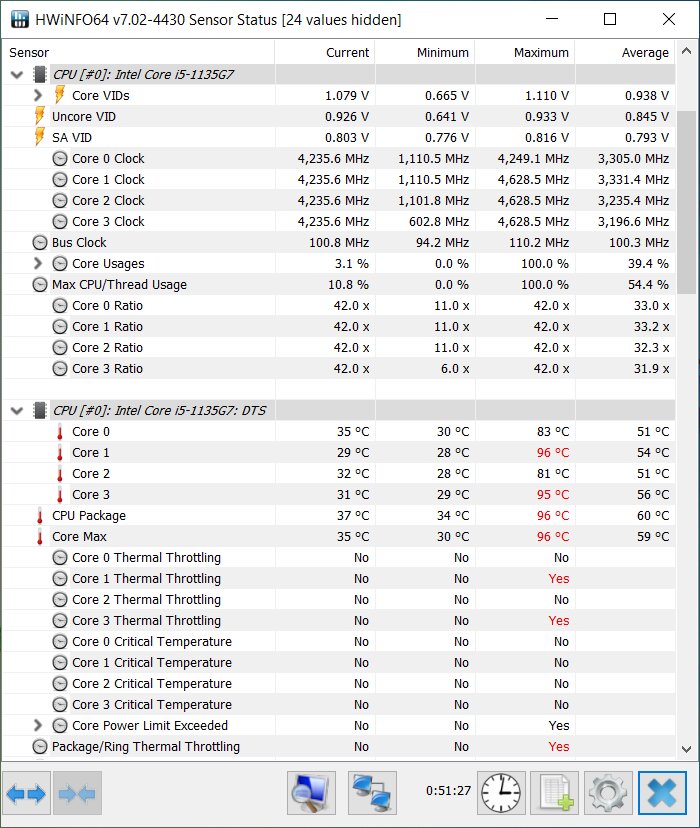
Task: Close sensors with the blue X button
Action: (x=663, y=793)
